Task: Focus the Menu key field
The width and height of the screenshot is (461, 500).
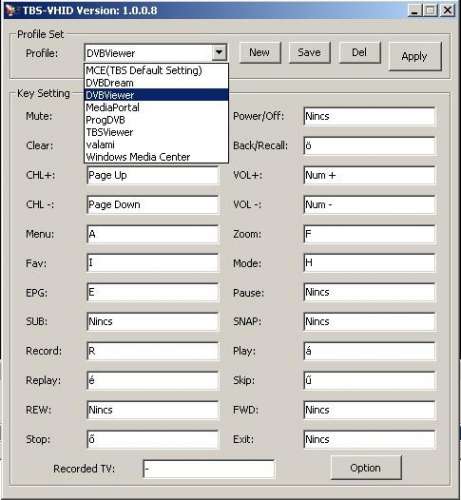Action: [153, 234]
